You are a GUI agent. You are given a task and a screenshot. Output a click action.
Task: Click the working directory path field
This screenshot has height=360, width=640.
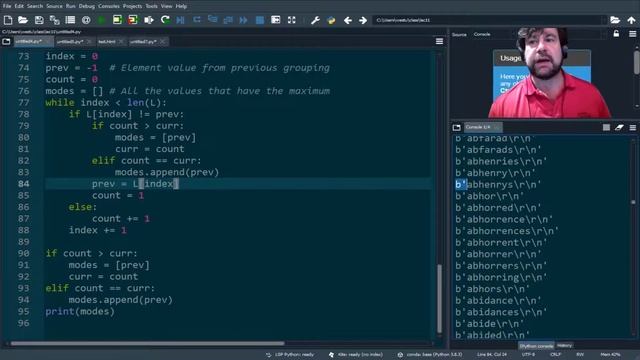pyautogui.click(x=489, y=20)
